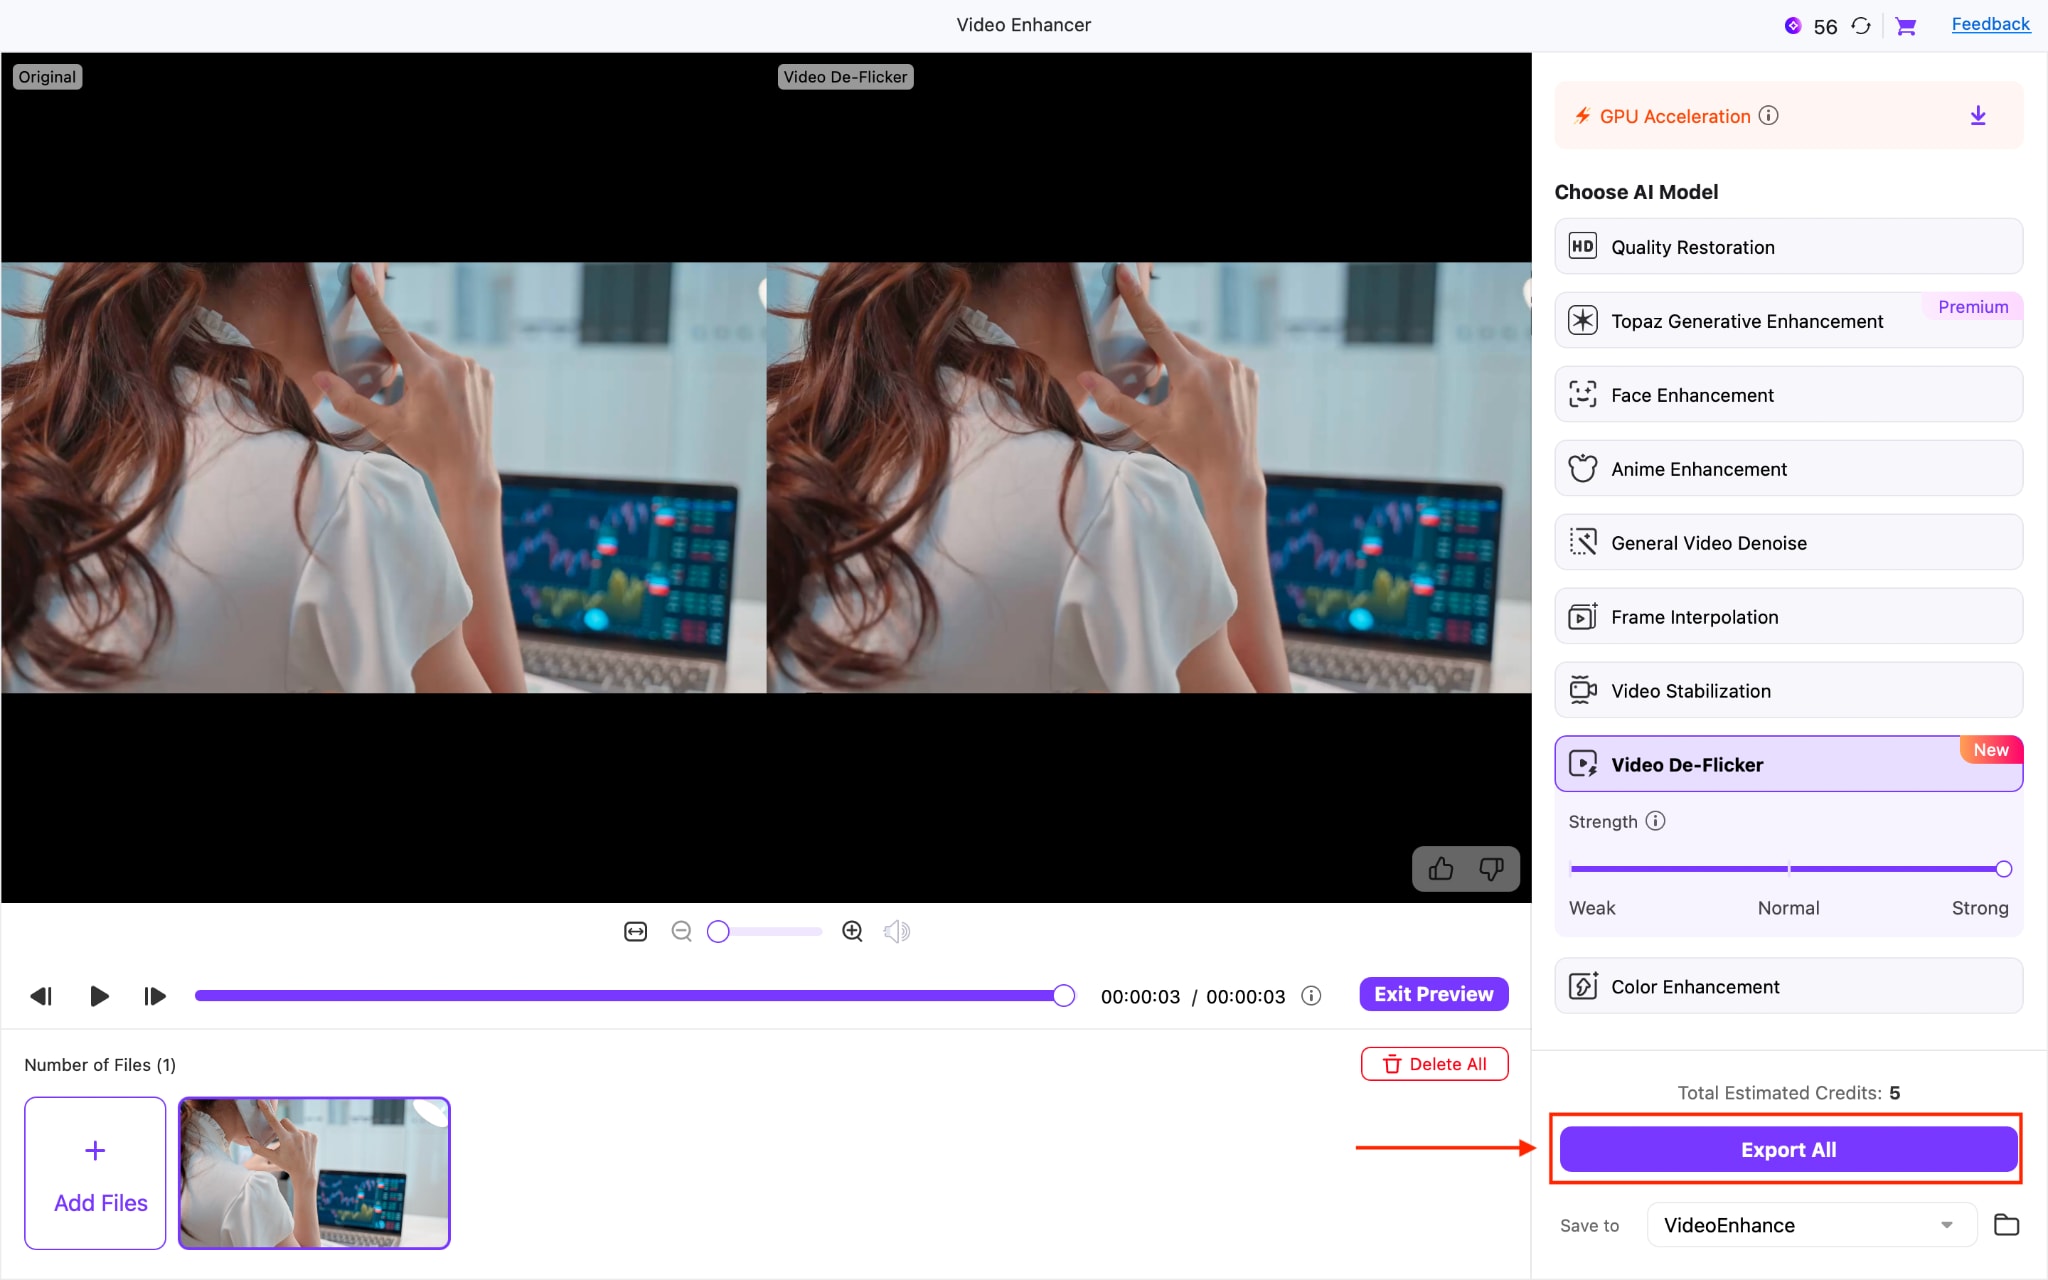Click the current time 00:00:03
Viewport: 2048px width, 1280px height.
1140,997
